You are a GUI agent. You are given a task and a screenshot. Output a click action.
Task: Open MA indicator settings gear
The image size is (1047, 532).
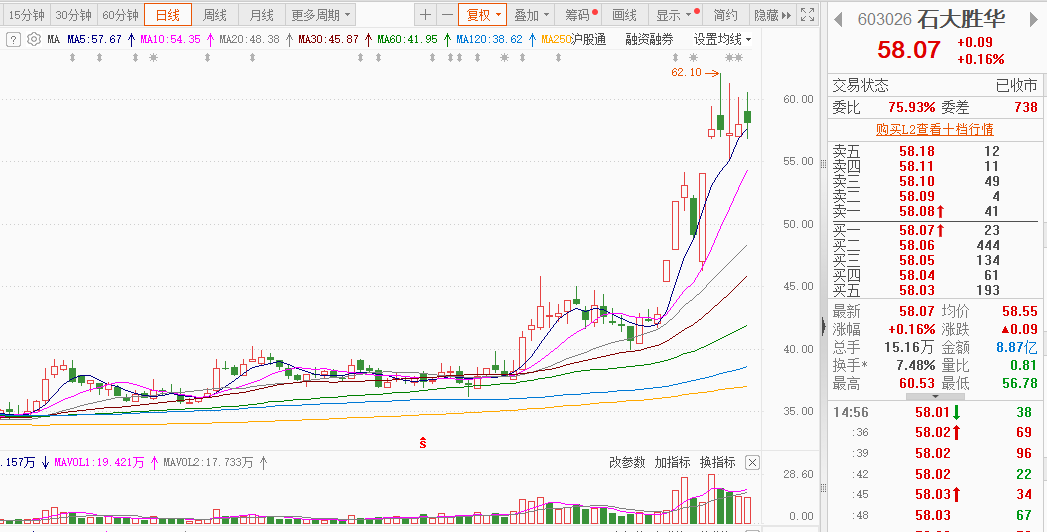pos(33,39)
